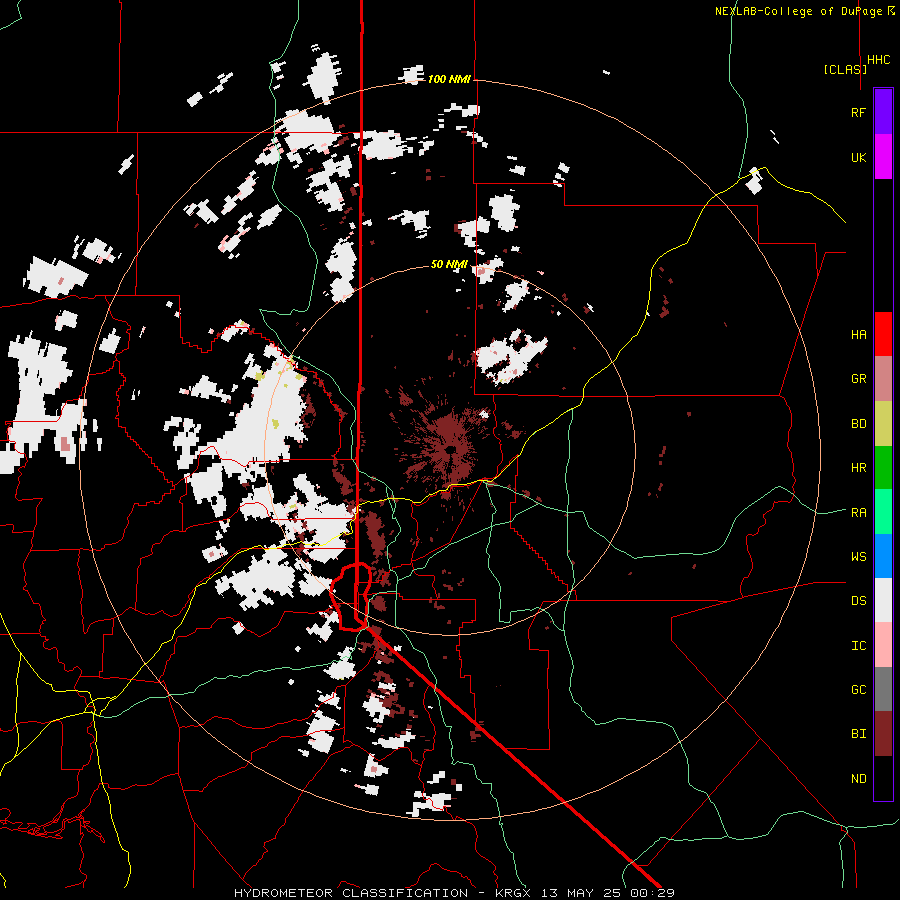Click the GR legend color block

tap(883, 379)
